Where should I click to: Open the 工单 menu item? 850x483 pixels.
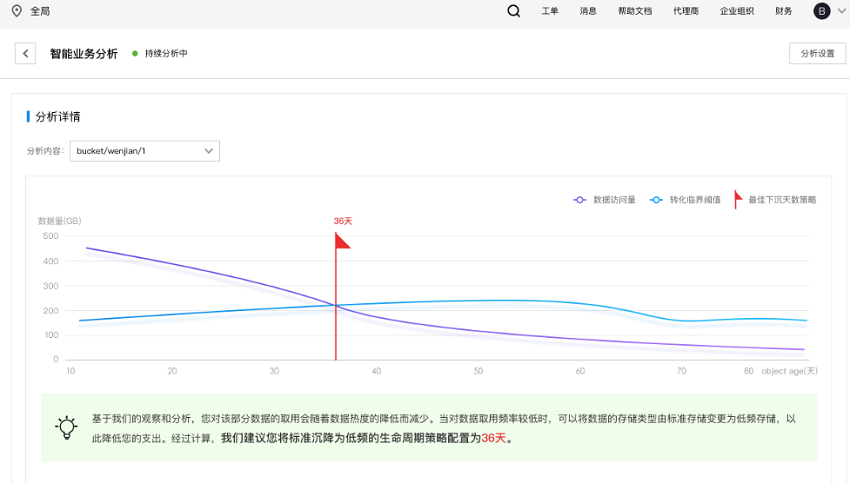(550, 11)
